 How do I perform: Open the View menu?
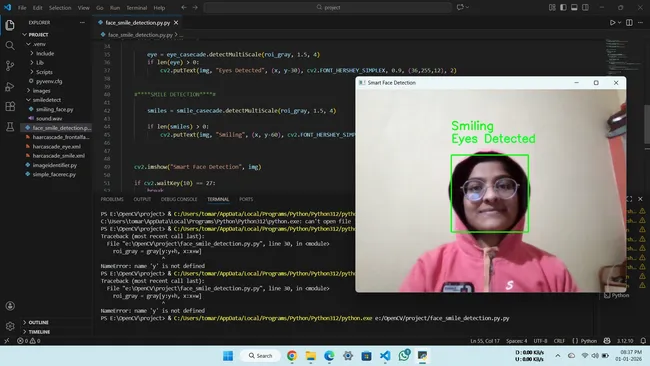(x=83, y=7)
